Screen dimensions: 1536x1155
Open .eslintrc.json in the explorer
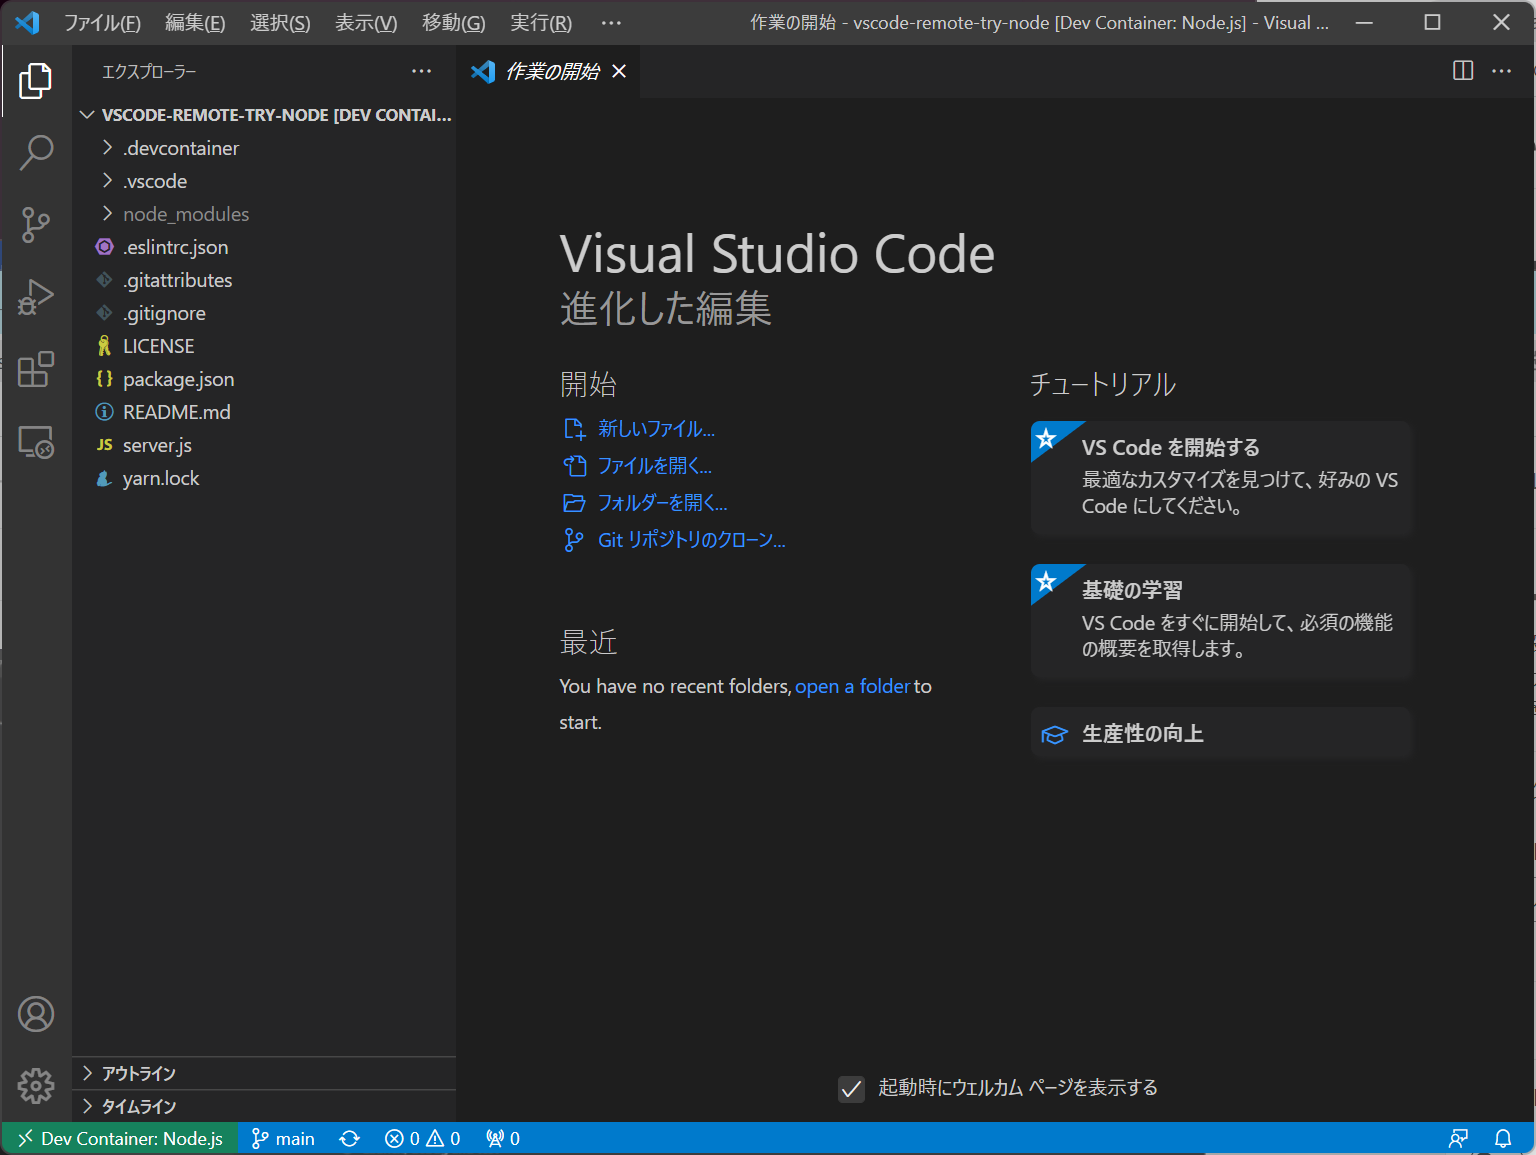click(x=264, y=247)
